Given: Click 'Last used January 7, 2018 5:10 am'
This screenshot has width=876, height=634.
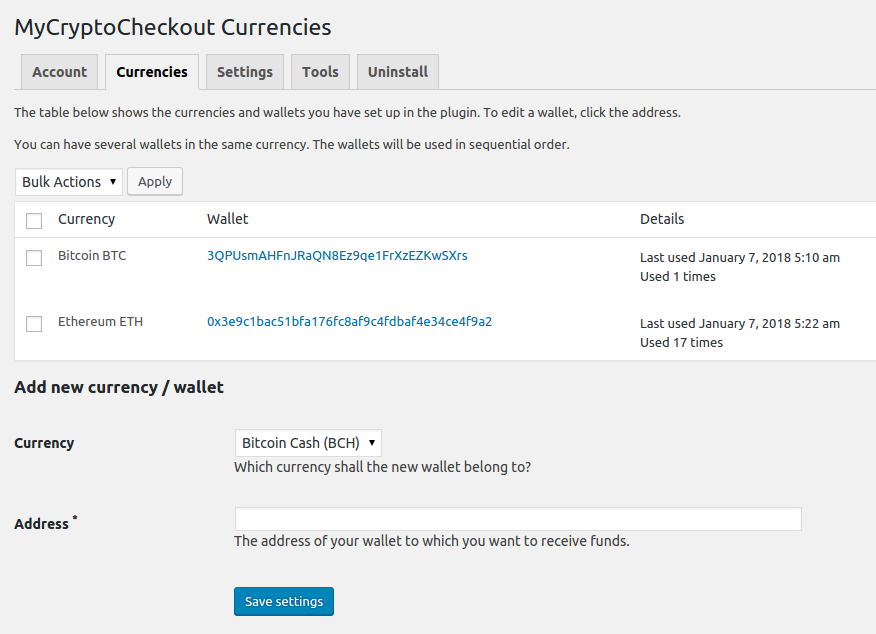Looking at the screenshot, I should (740, 258).
